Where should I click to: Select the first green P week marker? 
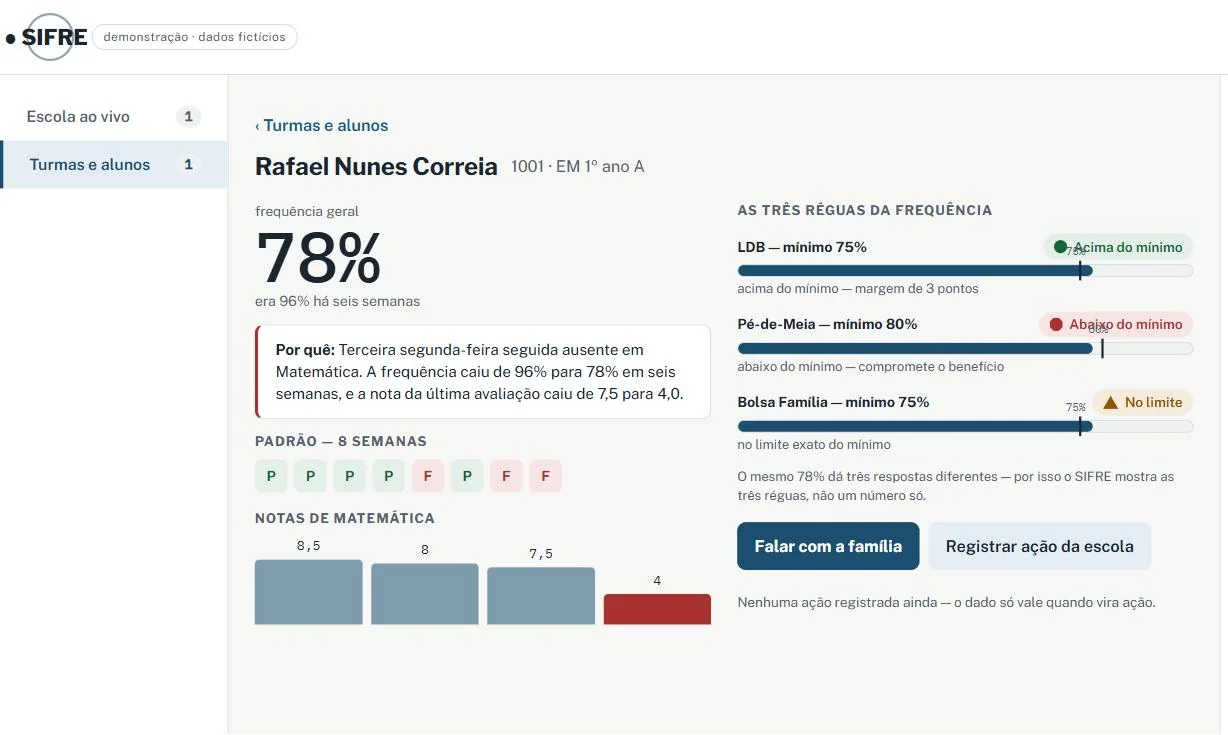point(271,476)
